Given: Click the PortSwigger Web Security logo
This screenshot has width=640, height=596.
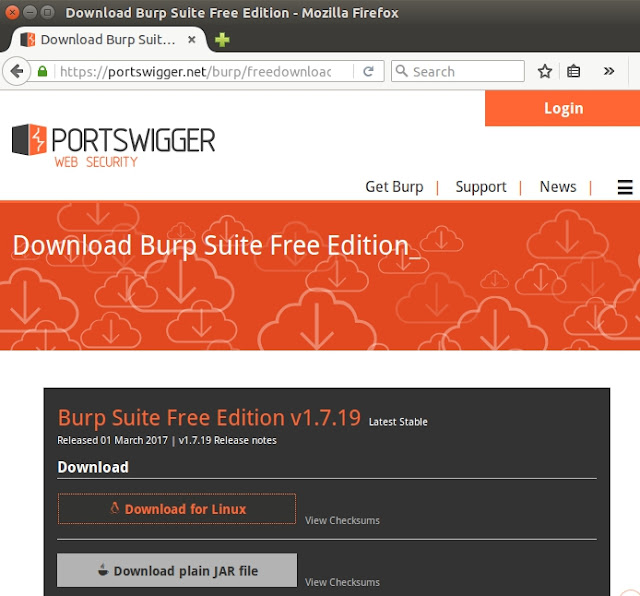Looking at the screenshot, I should click(113, 146).
